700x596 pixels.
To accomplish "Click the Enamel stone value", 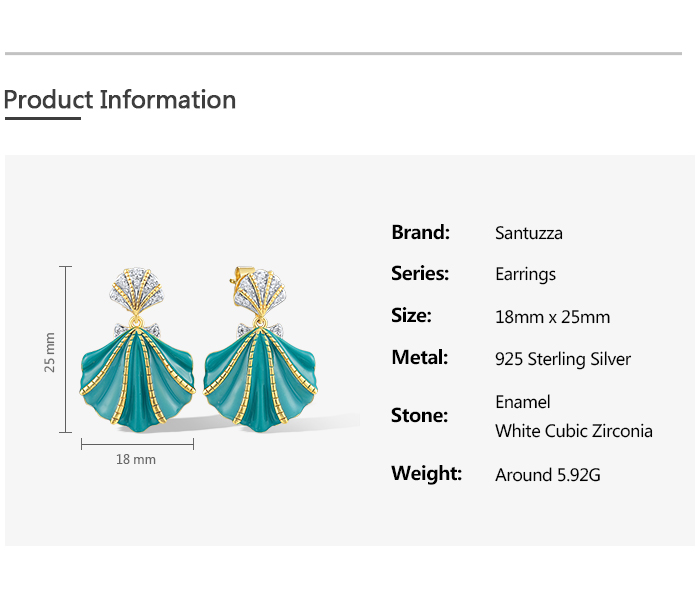I will (x=523, y=401).
